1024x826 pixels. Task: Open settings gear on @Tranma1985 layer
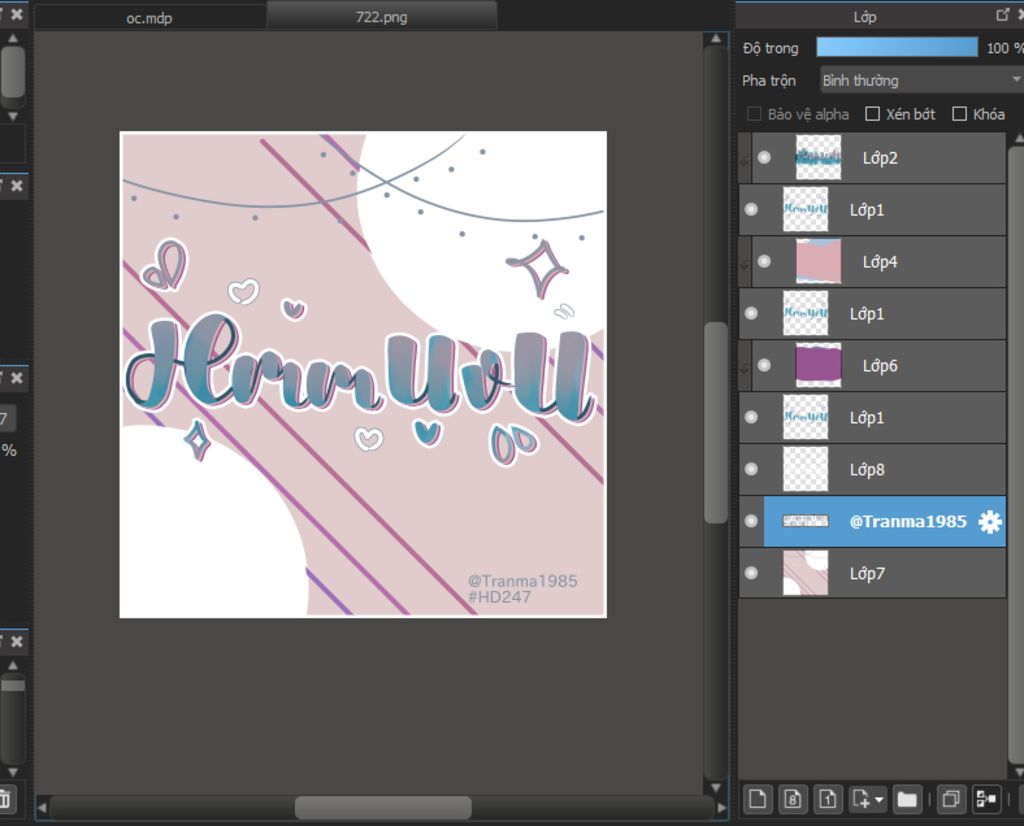point(990,522)
